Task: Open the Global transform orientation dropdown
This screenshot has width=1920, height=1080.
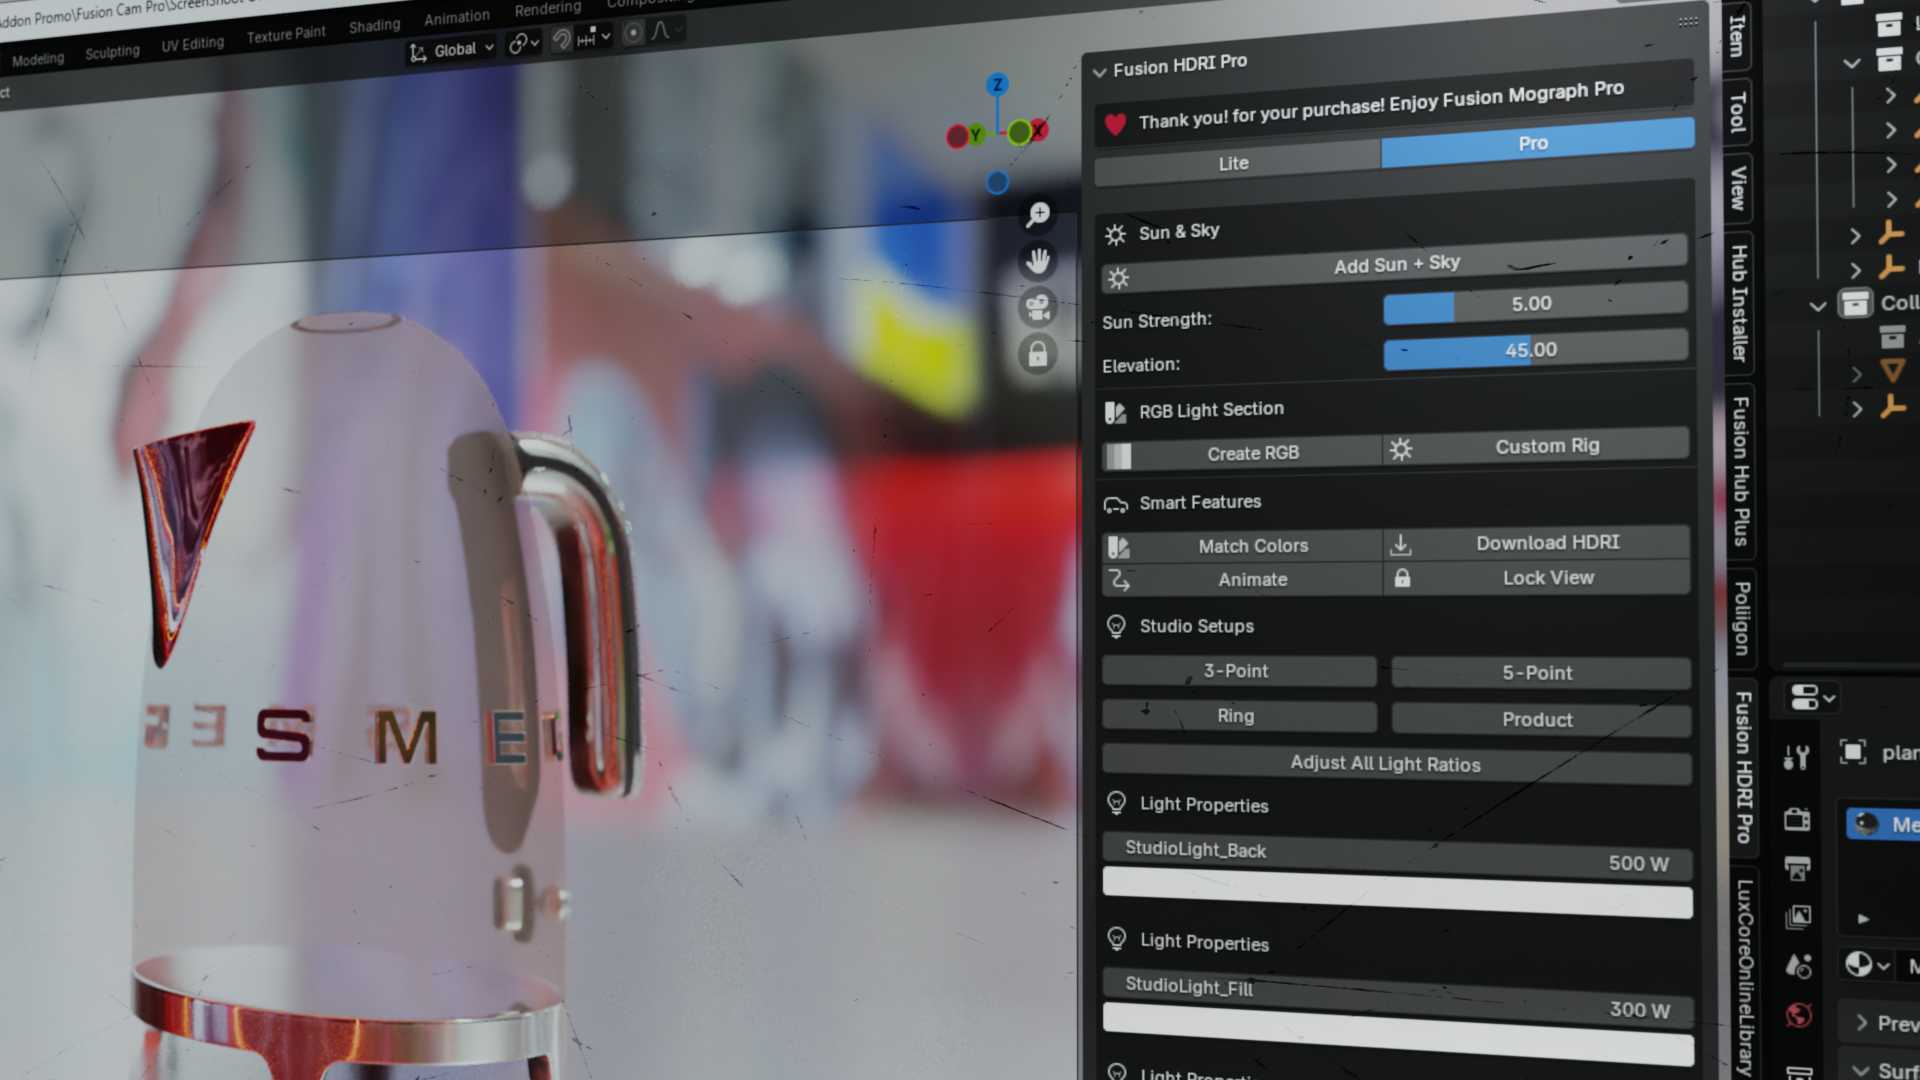Action: (455, 49)
